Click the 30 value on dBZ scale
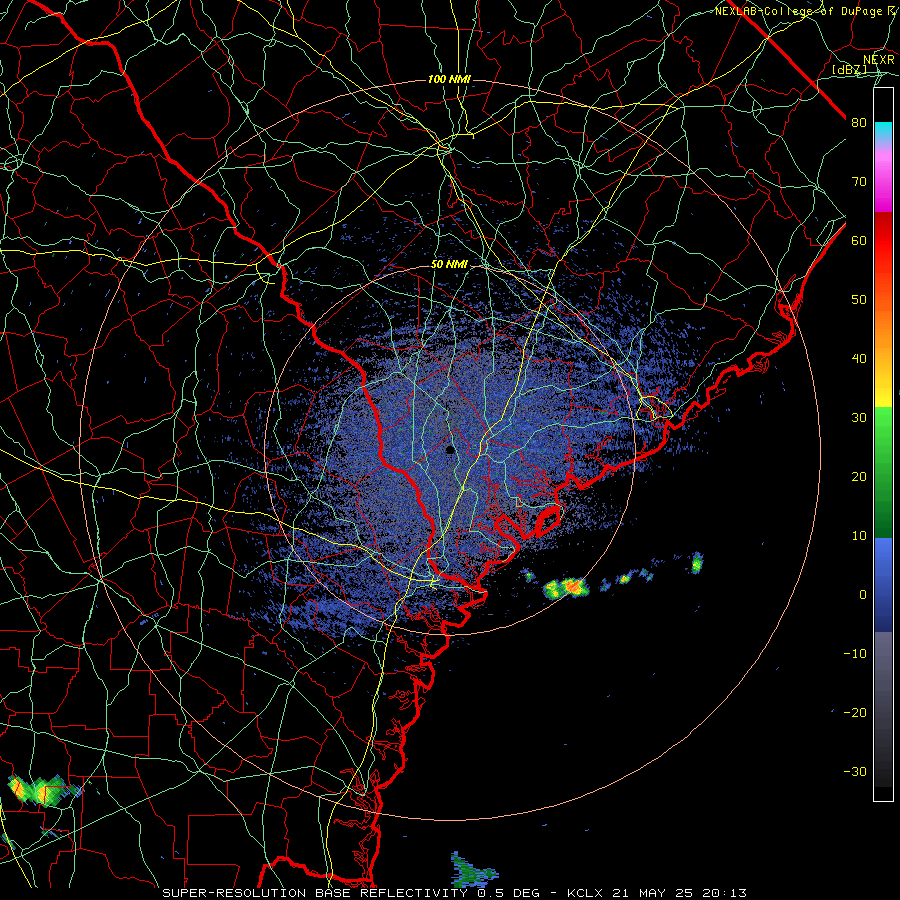Viewport: 900px width, 900px height. point(859,418)
